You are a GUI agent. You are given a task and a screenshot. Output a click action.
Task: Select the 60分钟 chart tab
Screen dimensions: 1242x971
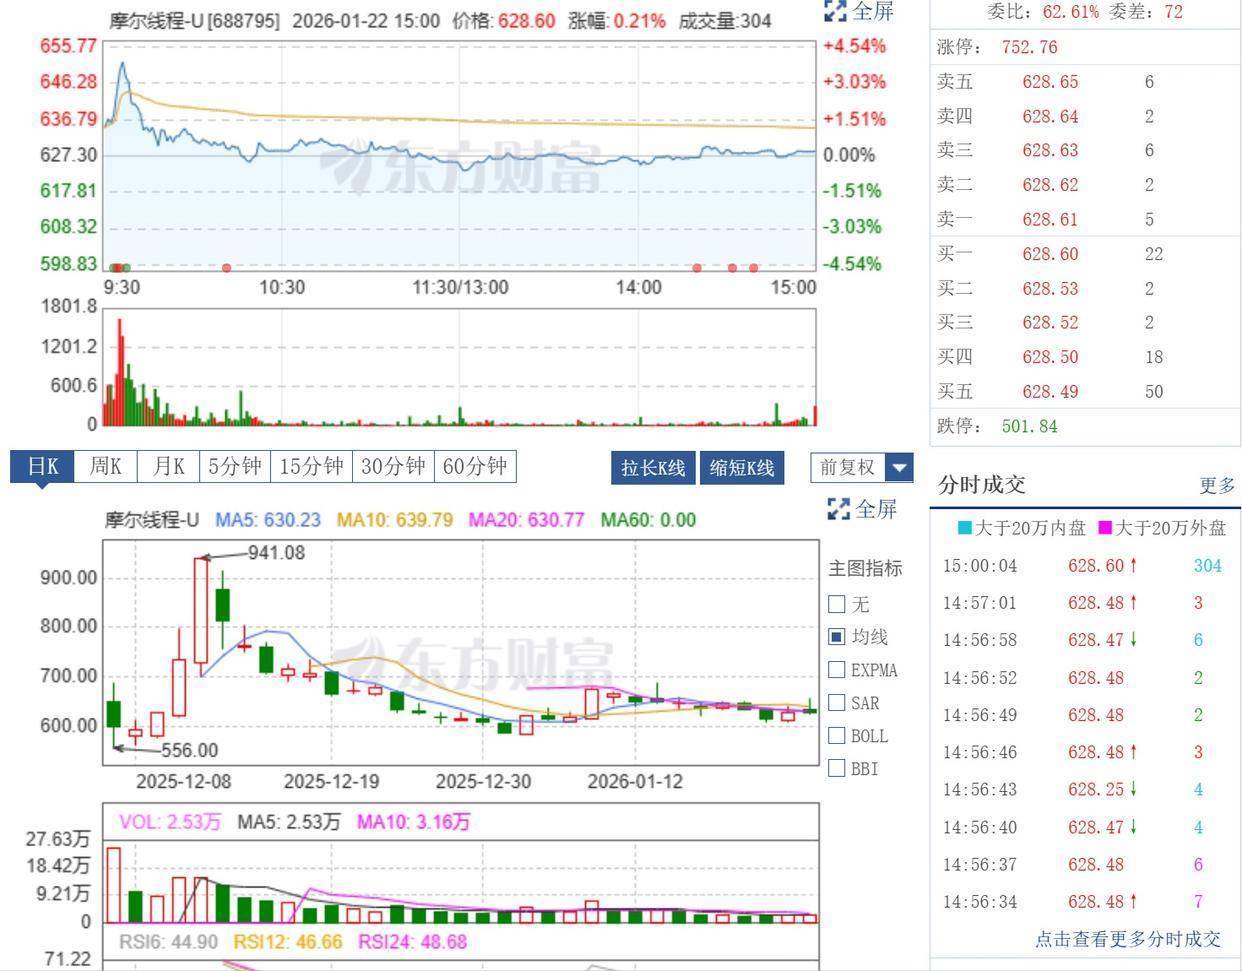point(475,466)
